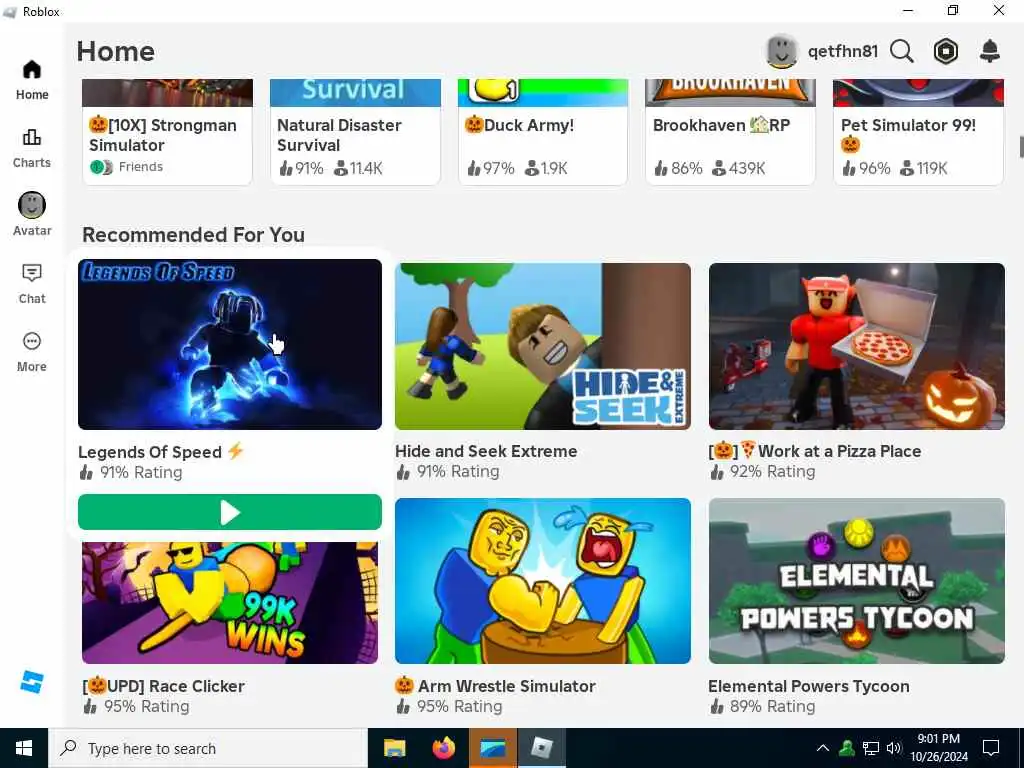Open the [10X] Strongman Simulator card
This screenshot has width=1024, height=768.
[x=167, y=132]
